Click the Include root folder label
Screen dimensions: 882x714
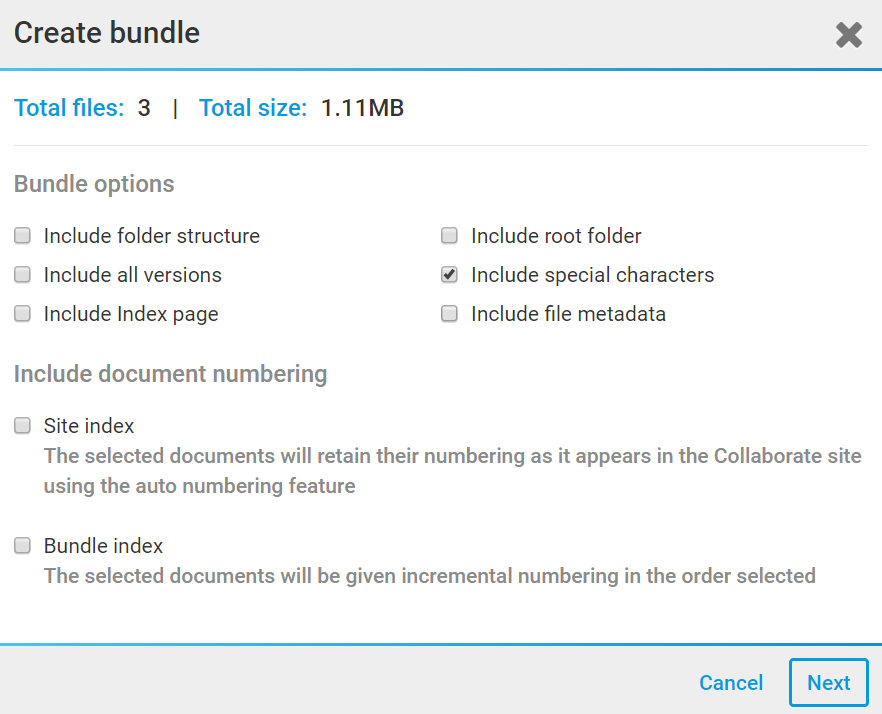pyautogui.click(x=556, y=236)
